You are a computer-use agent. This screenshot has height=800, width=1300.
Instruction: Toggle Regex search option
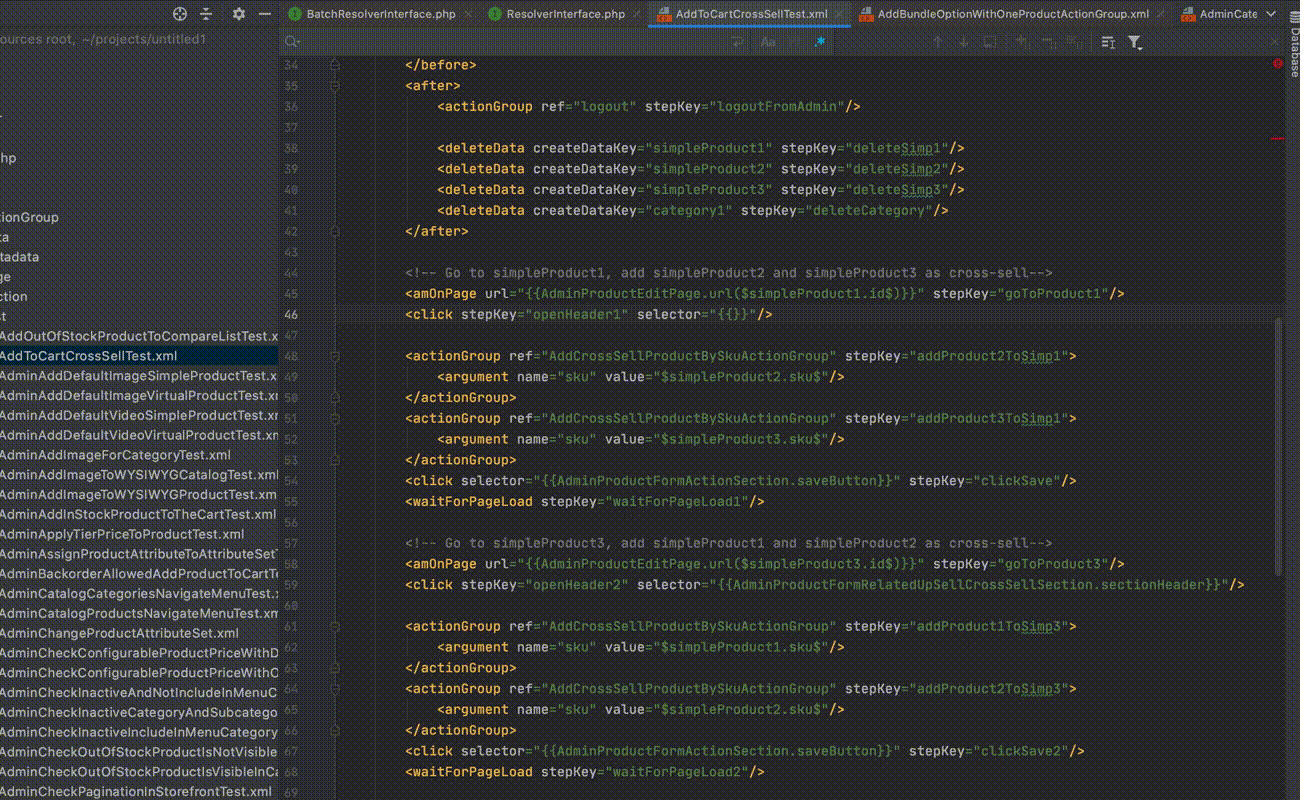pyautogui.click(x=820, y=42)
